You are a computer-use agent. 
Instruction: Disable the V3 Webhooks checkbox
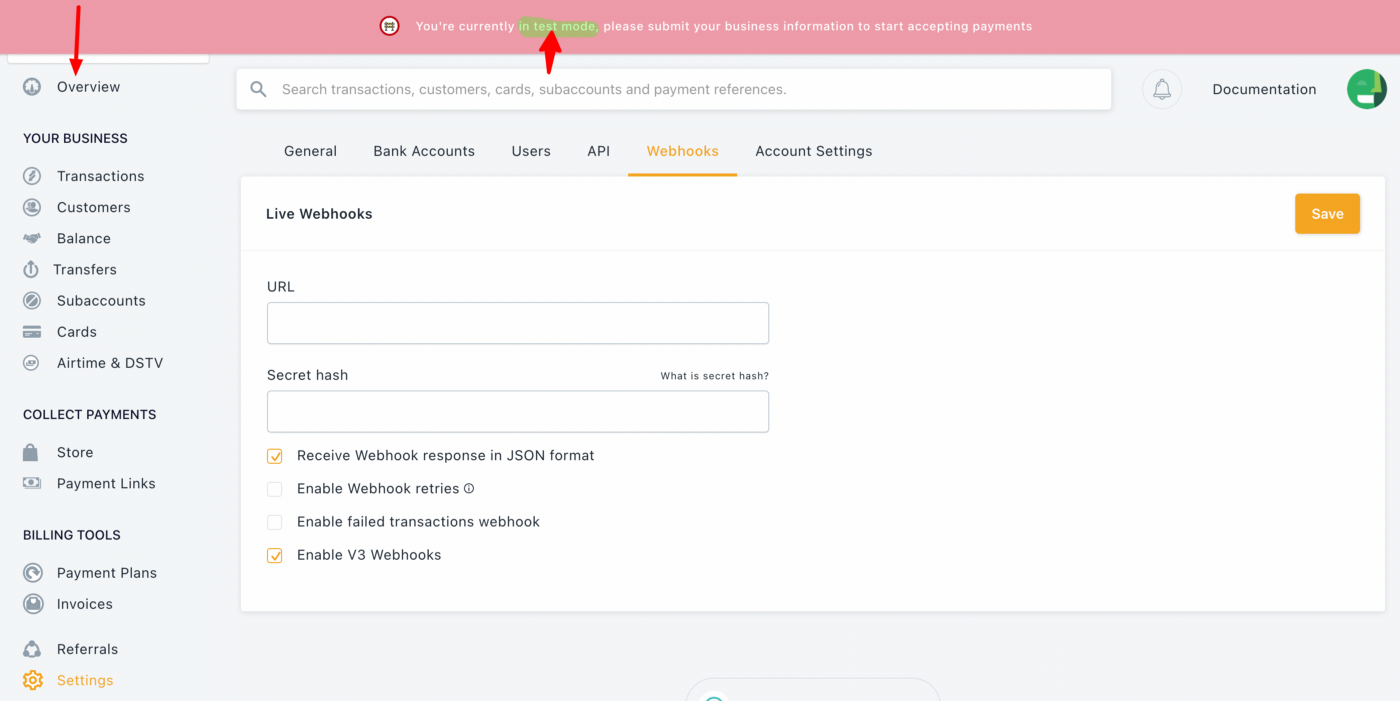[275, 555]
